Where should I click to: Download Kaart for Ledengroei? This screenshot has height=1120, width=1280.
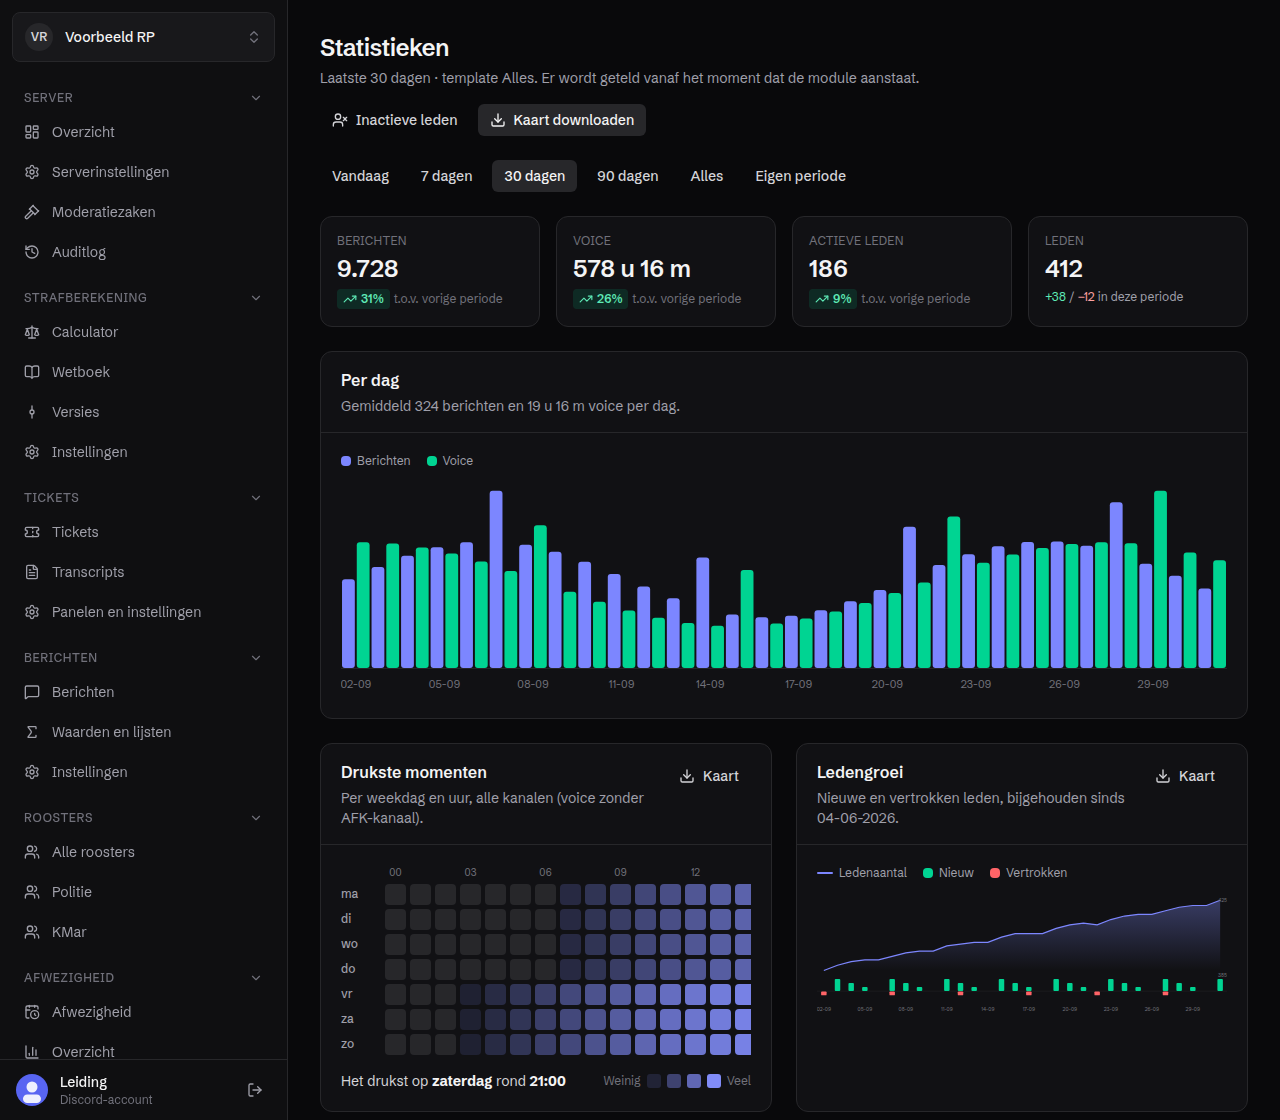point(1185,776)
